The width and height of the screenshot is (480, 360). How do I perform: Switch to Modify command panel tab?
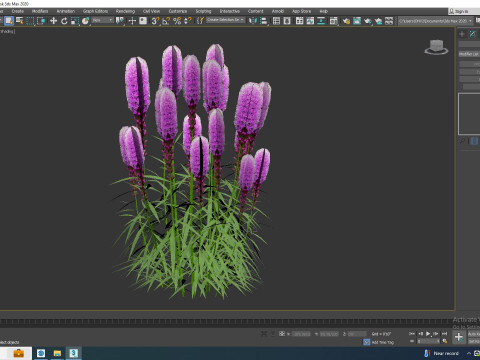(473, 34)
